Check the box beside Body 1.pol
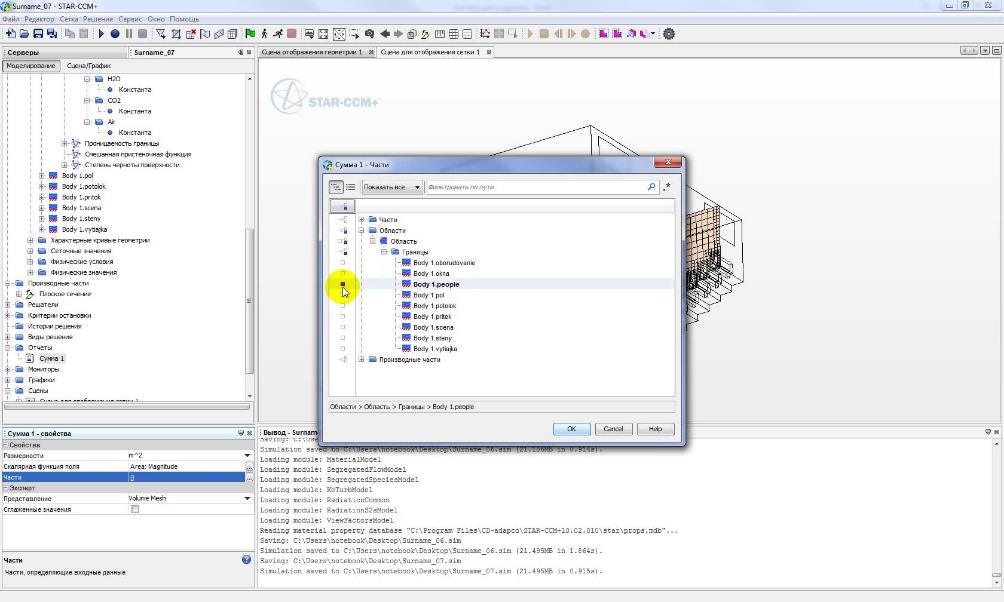 (343, 295)
